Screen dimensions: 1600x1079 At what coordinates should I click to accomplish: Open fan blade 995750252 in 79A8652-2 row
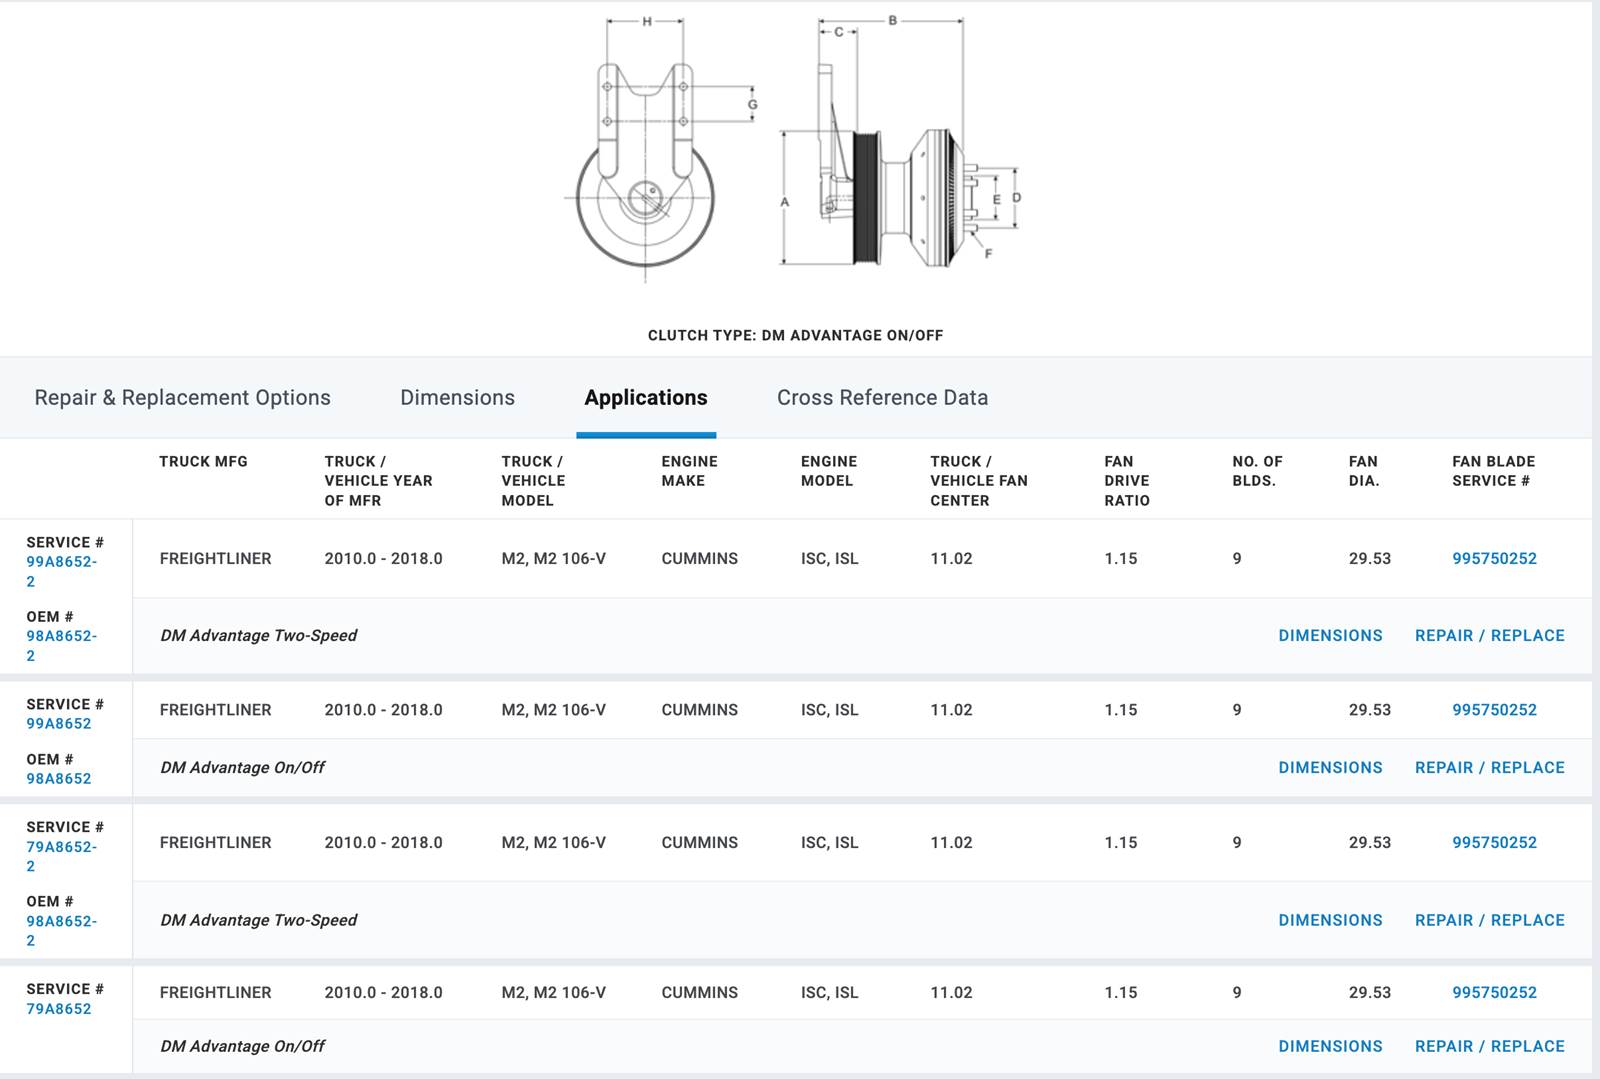point(1494,842)
